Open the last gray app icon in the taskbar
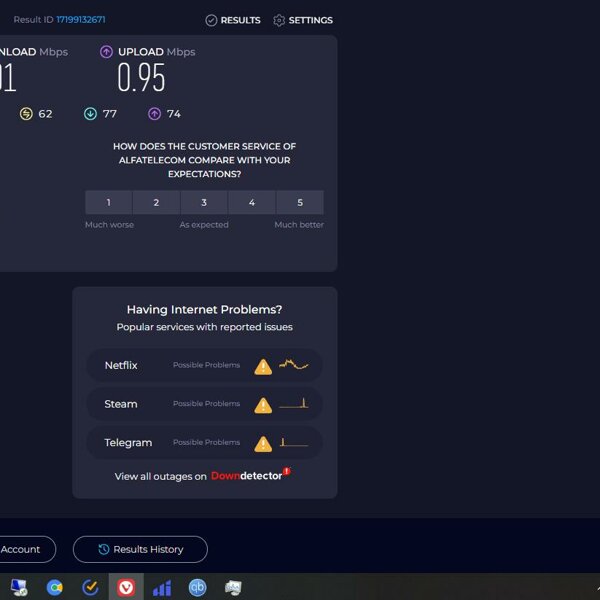Screen dimensions: 600x600 click(x=233, y=588)
